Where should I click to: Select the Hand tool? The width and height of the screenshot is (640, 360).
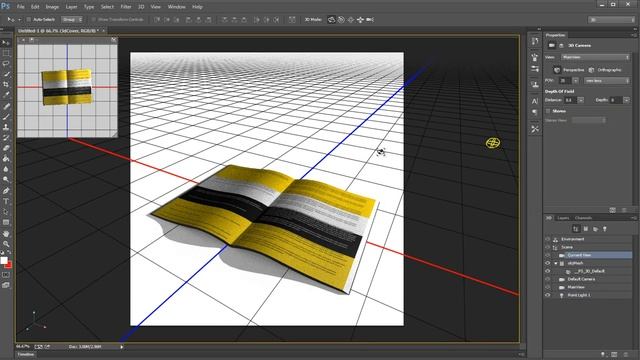tap(6, 234)
